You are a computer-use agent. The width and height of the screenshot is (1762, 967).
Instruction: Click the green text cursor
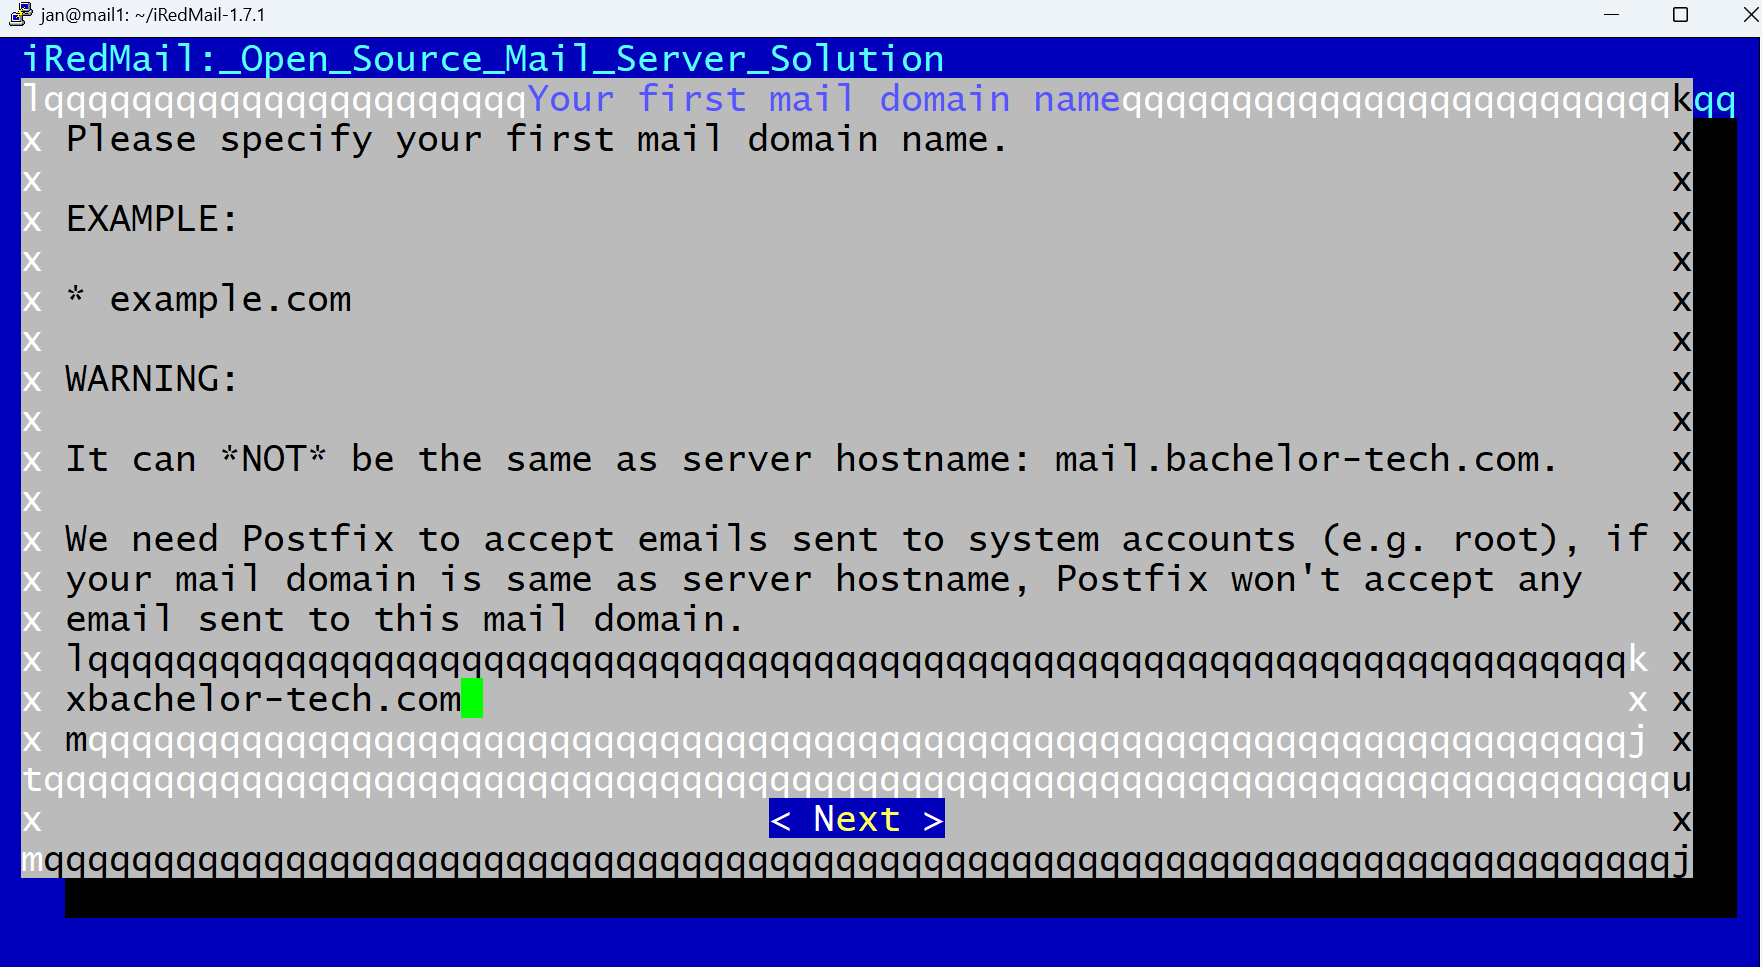coord(472,699)
